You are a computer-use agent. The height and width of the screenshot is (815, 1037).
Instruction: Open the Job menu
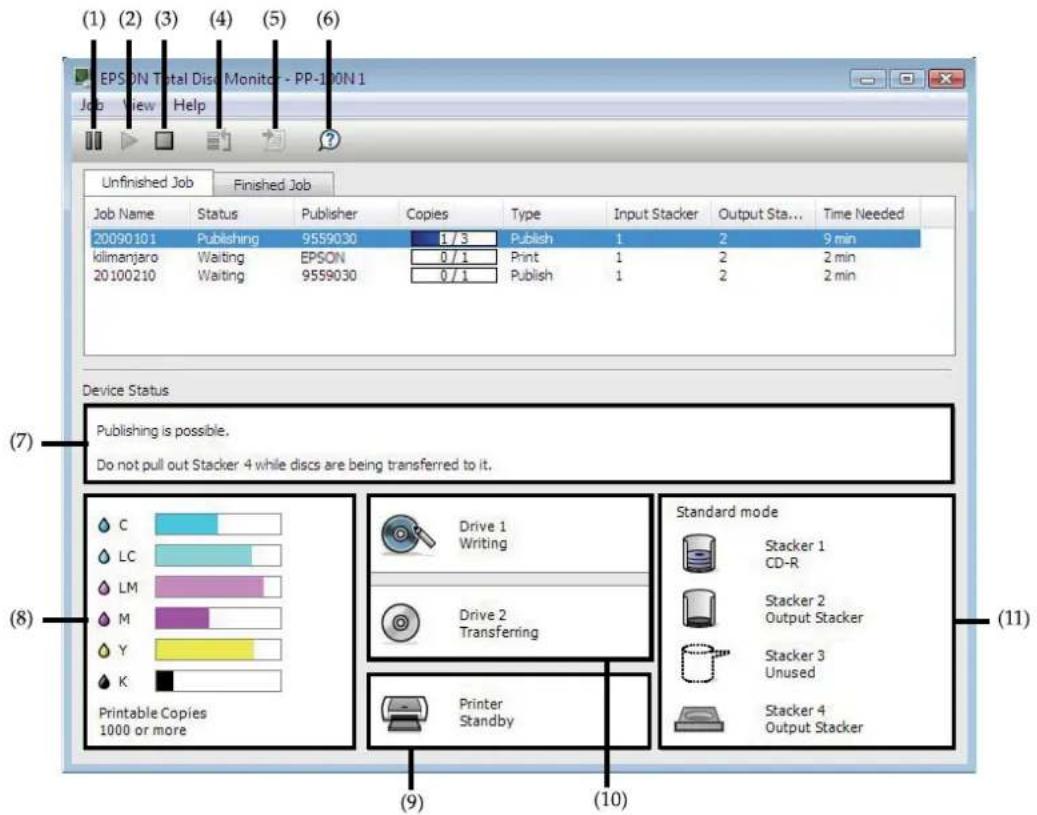(91, 106)
